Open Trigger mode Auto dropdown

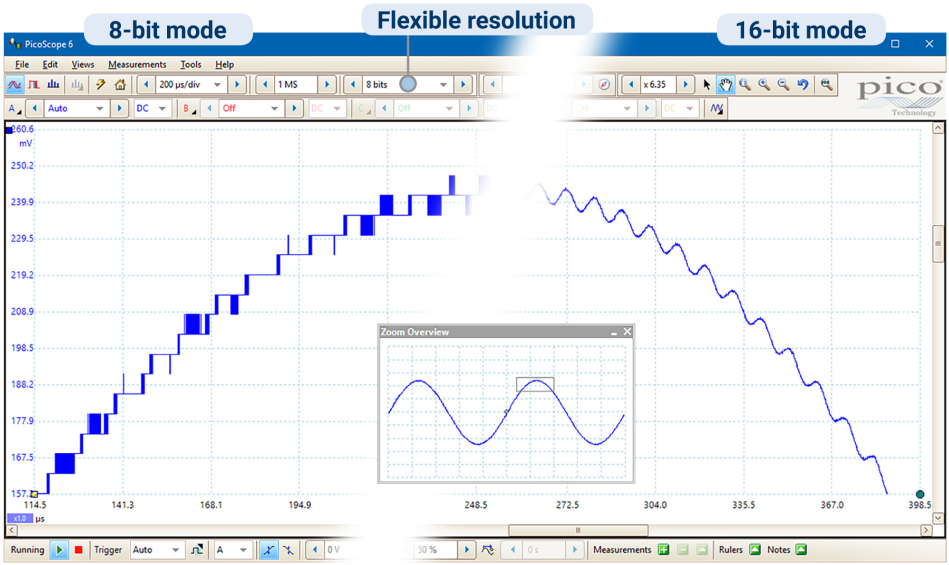tap(176, 550)
